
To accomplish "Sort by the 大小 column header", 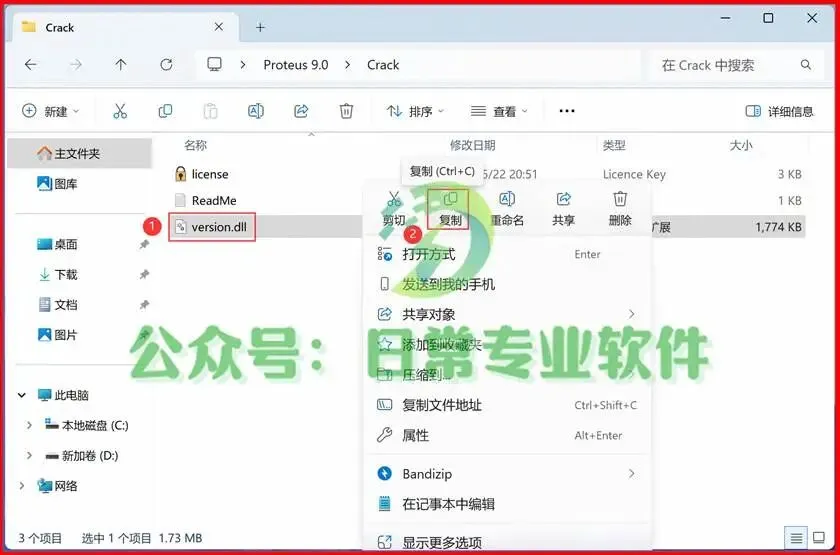I will (741, 145).
